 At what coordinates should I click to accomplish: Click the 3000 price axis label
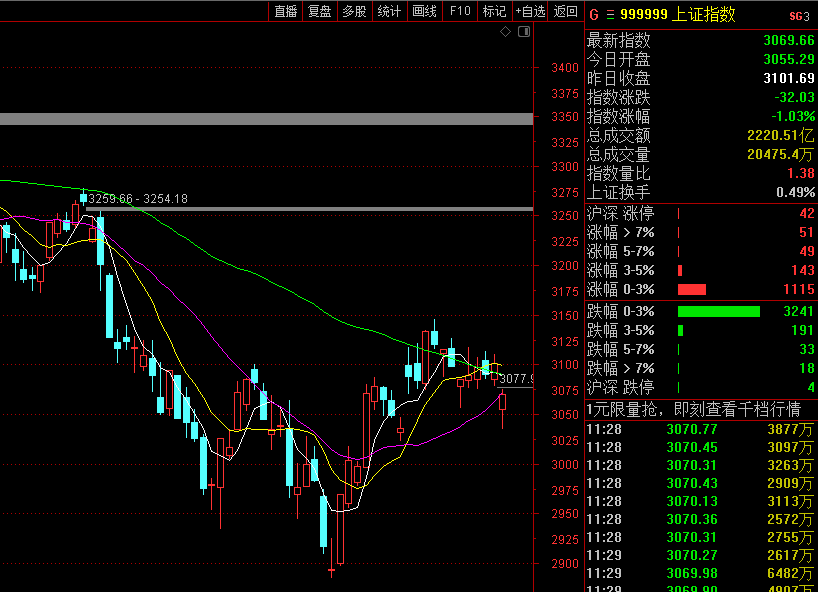[565, 464]
